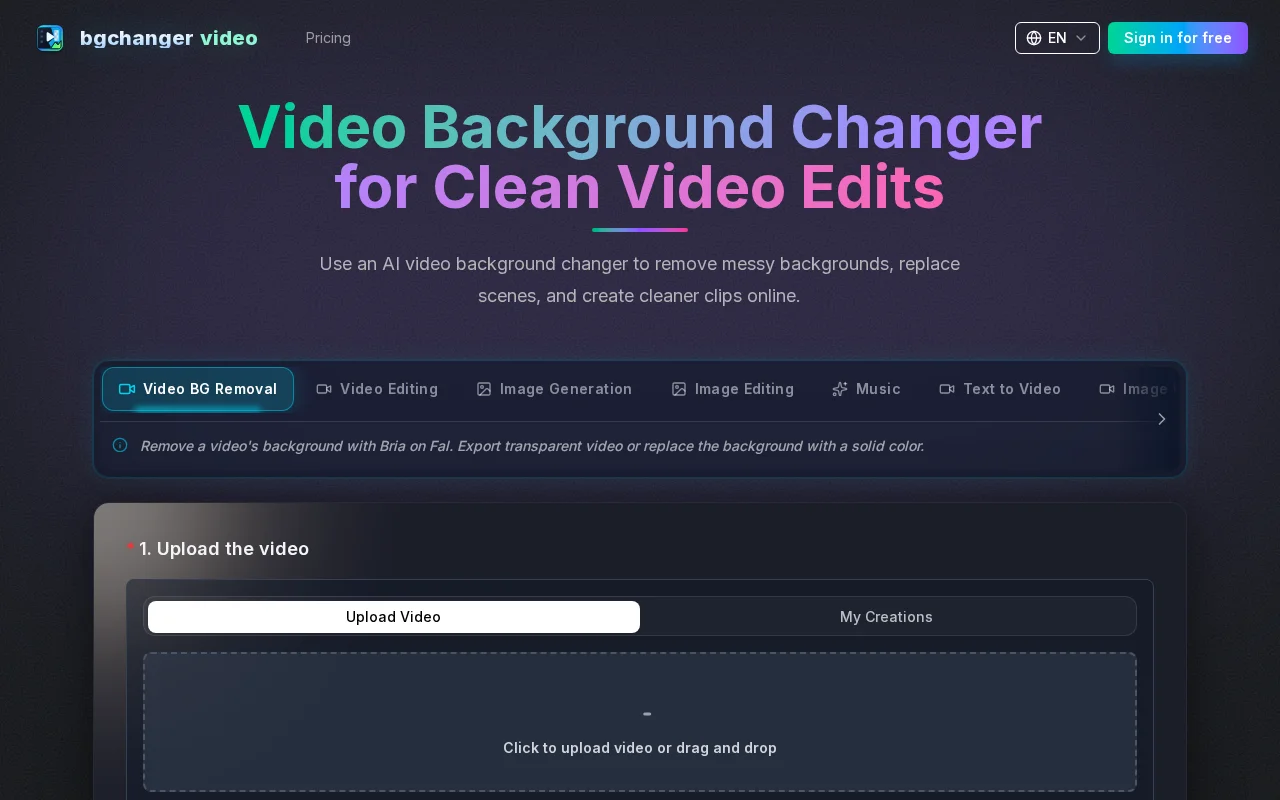The height and width of the screenshot is (800, 1280).
Task: Click the Text to Video camera icon
Action: point(947,389)
